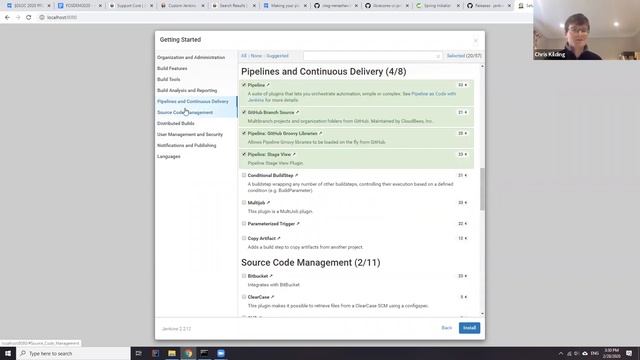Show hidden system tray icons
The image size is (640, 360).
561,353
